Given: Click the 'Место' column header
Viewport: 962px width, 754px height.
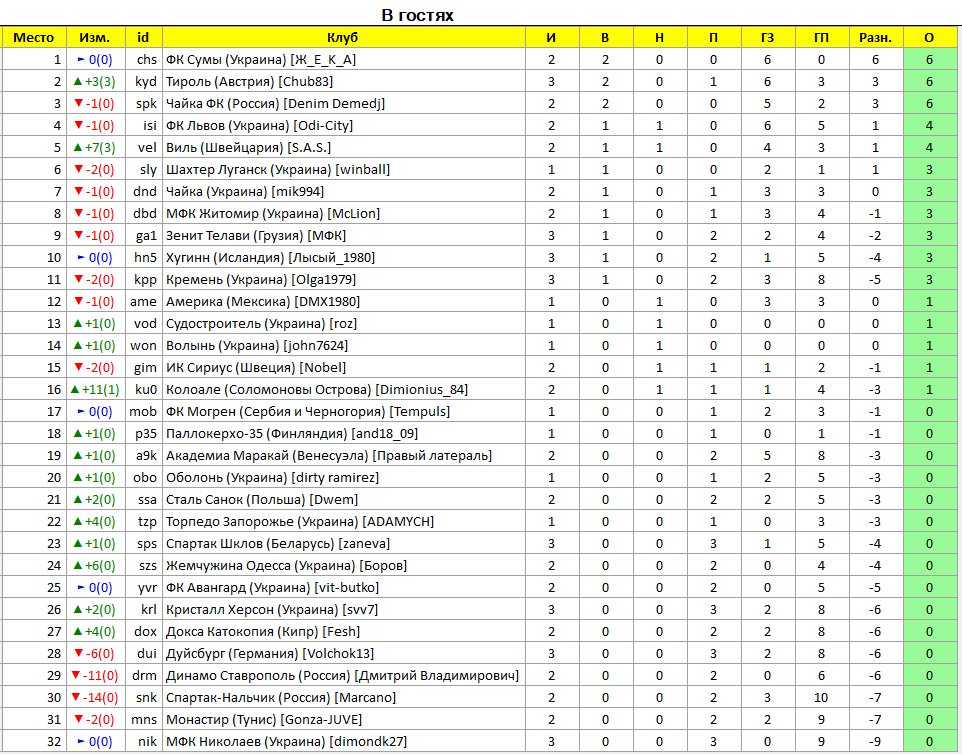Looking at the screenshot, I should pyautogui.click(x=34, y=37).
